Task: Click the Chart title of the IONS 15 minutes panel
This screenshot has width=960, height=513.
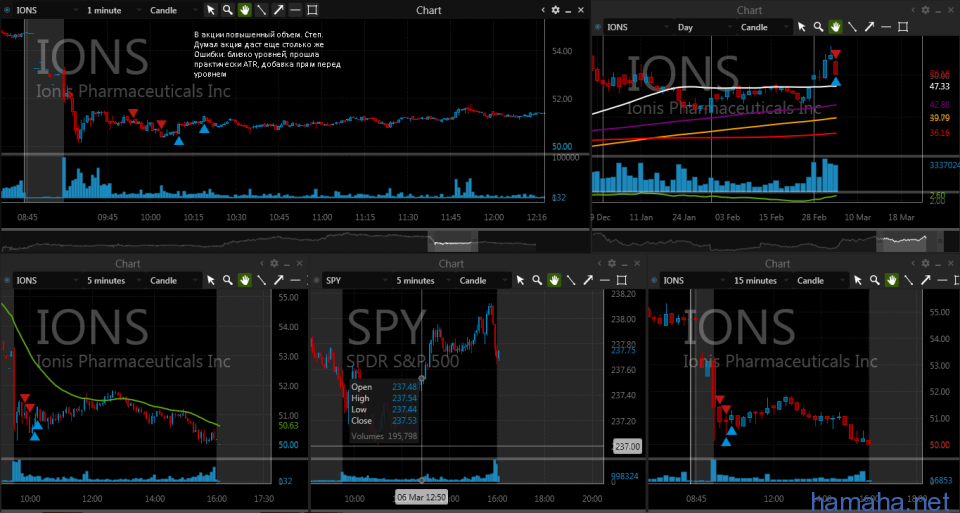Action: point(778,263)
